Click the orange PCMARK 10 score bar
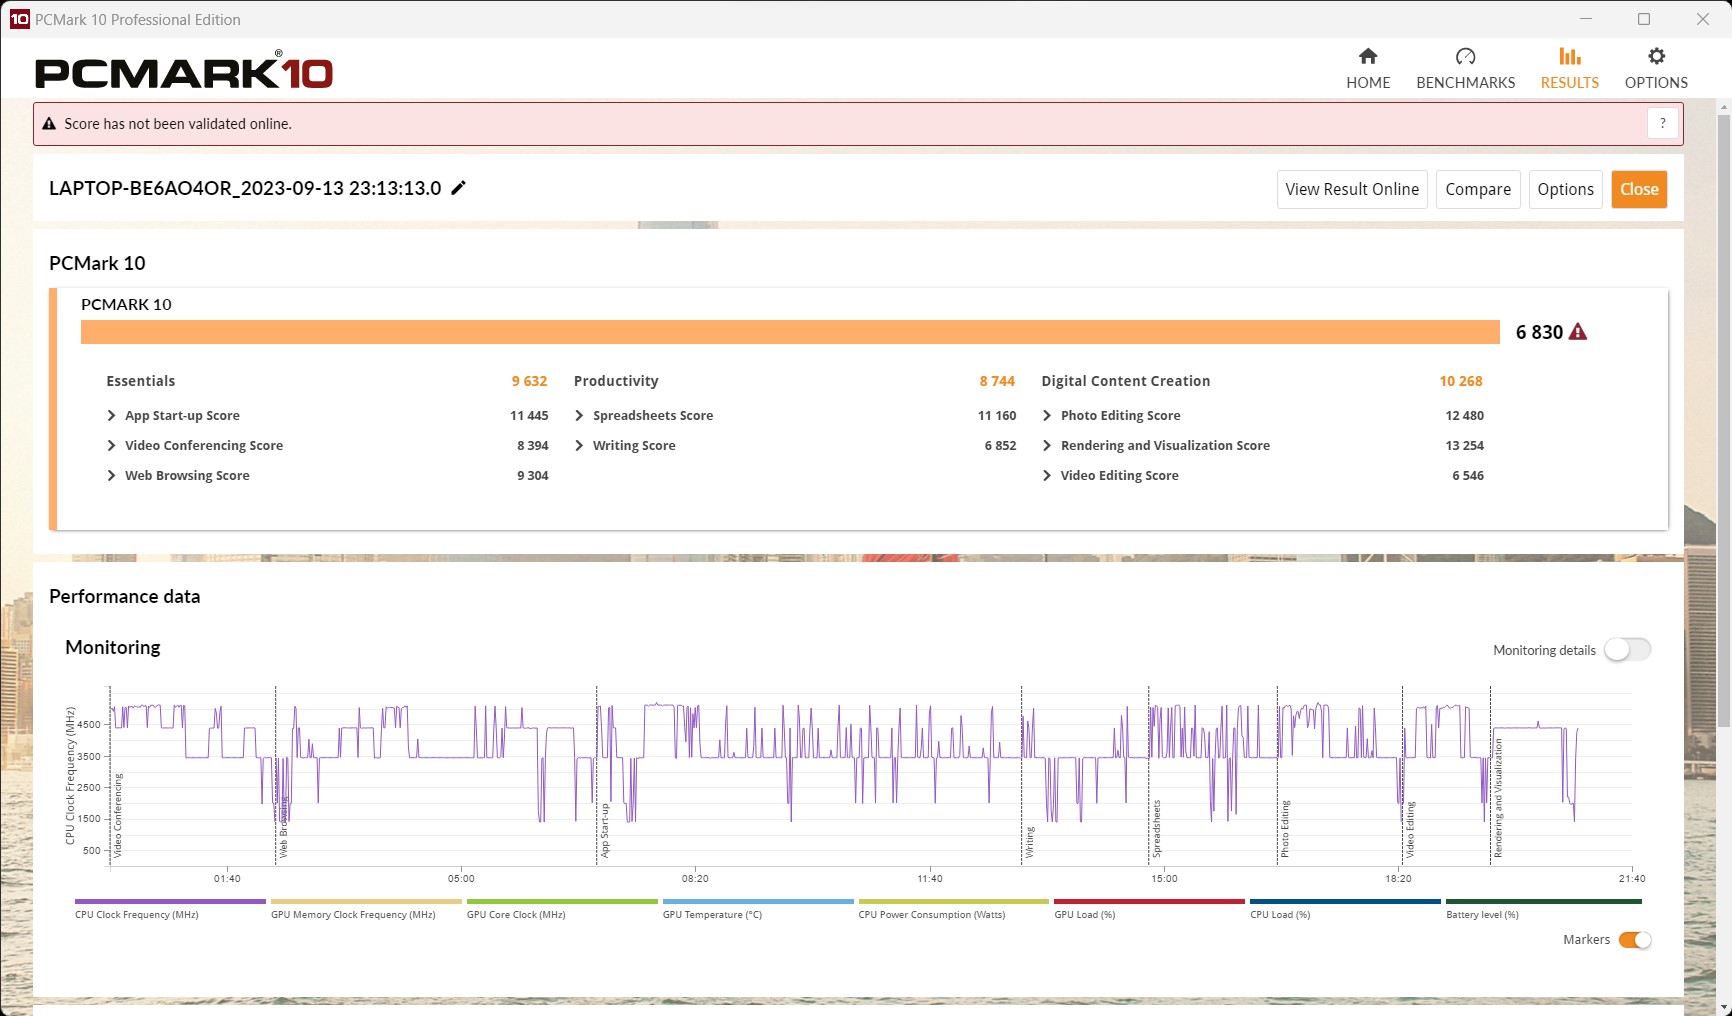 tap(790, 332)
